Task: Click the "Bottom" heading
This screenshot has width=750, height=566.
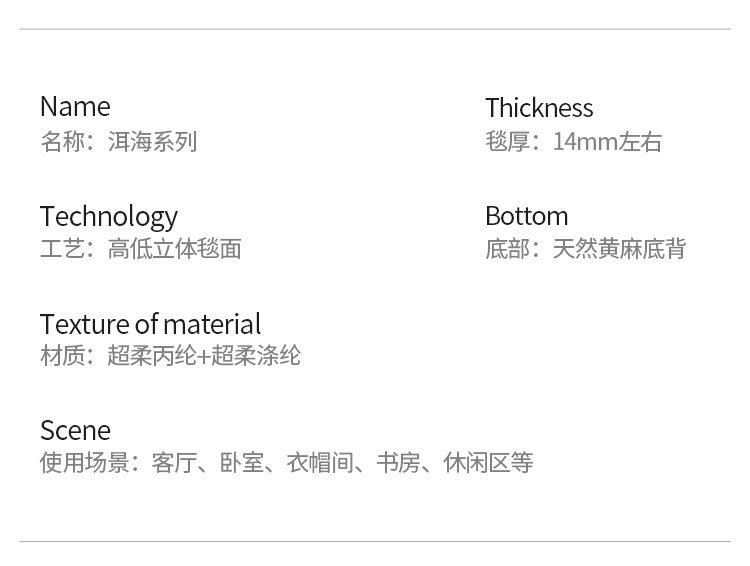Action: pos(526,216)
